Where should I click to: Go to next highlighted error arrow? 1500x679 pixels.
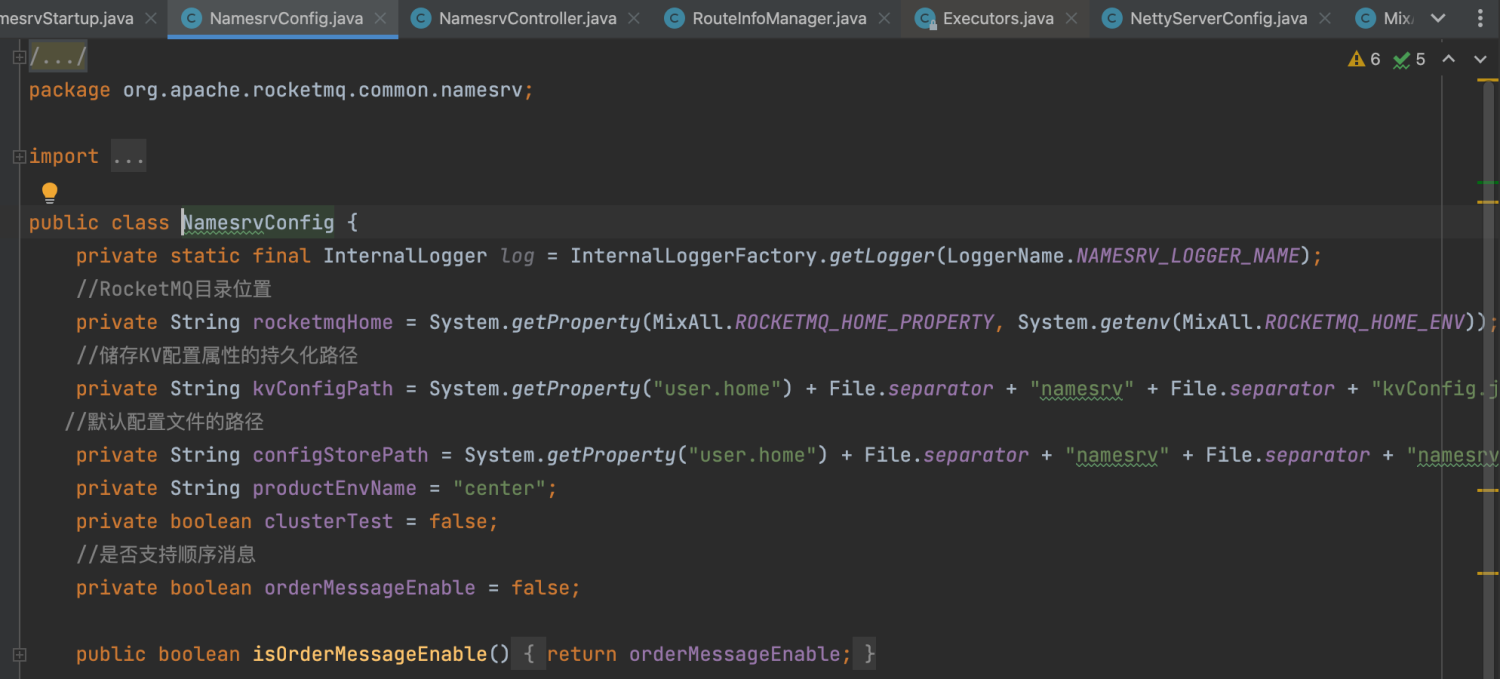pos(1480,59)
